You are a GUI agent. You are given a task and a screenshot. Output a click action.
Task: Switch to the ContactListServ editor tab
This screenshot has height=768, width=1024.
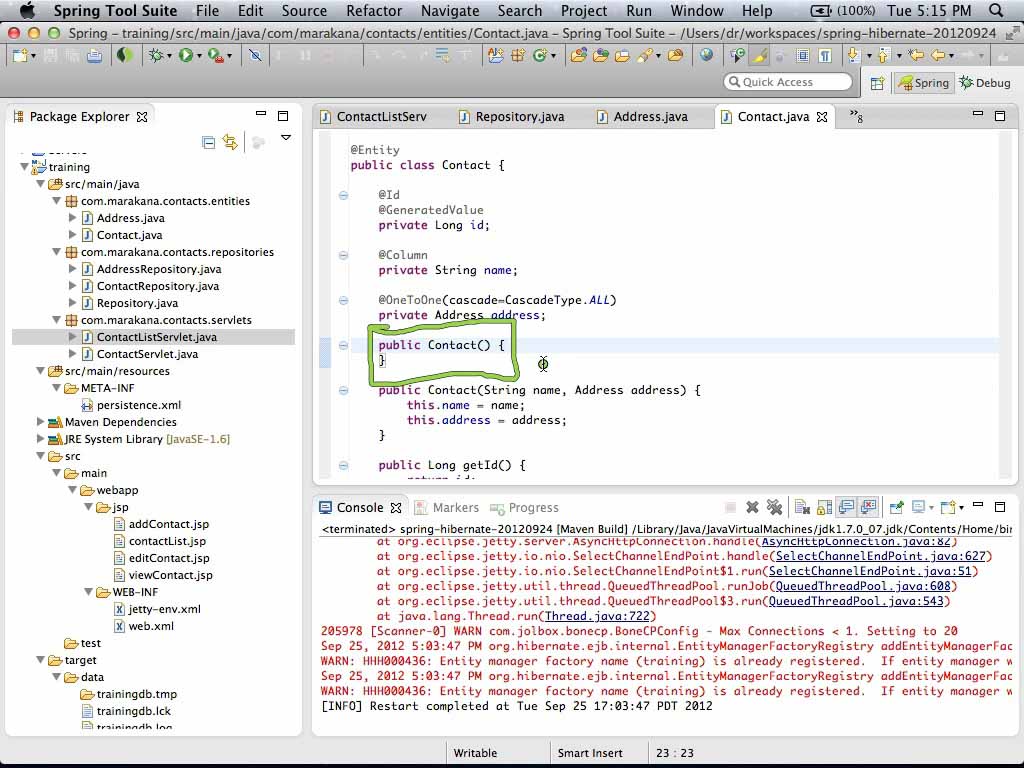(374, 117)
